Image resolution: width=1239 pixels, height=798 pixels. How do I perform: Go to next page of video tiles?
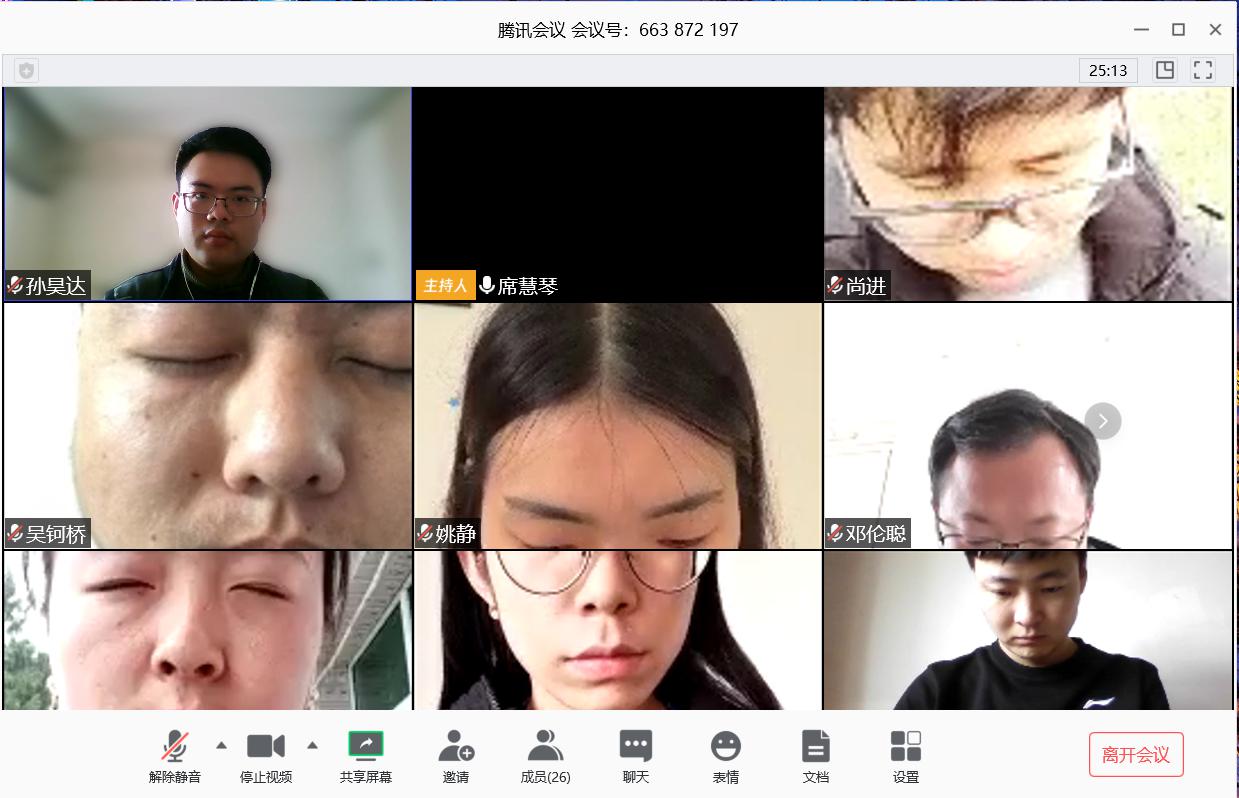(x=1103, y=421)
